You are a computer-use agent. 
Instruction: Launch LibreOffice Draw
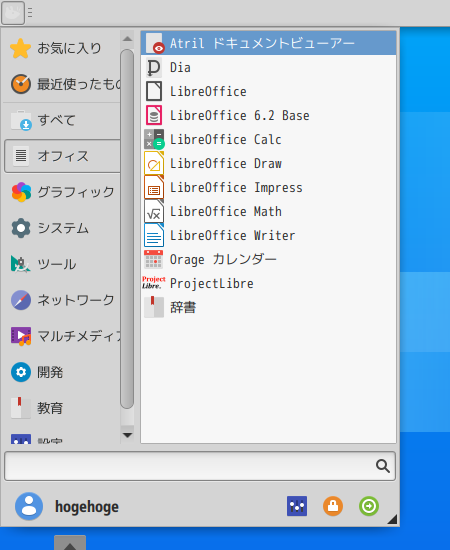(x=268, y=163)
